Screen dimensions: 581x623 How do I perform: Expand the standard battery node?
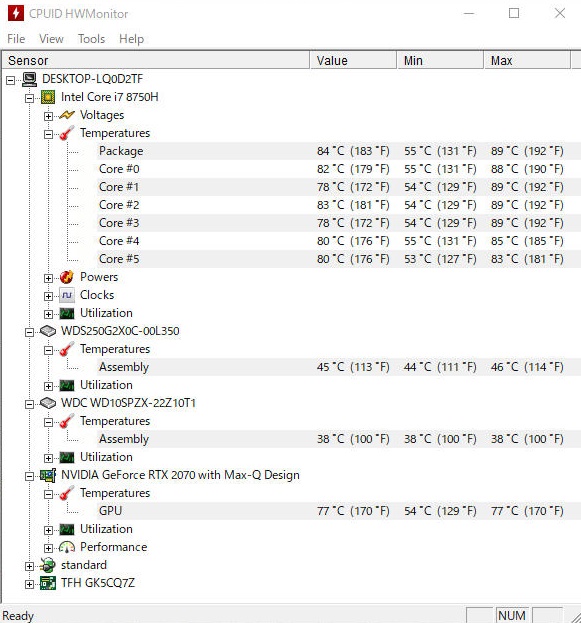click(29, 566)
